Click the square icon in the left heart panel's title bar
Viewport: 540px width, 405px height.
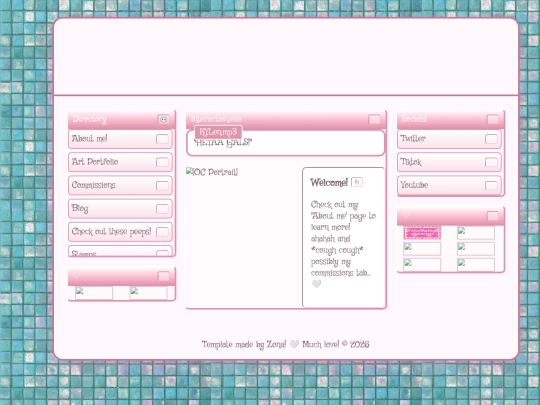163,276
